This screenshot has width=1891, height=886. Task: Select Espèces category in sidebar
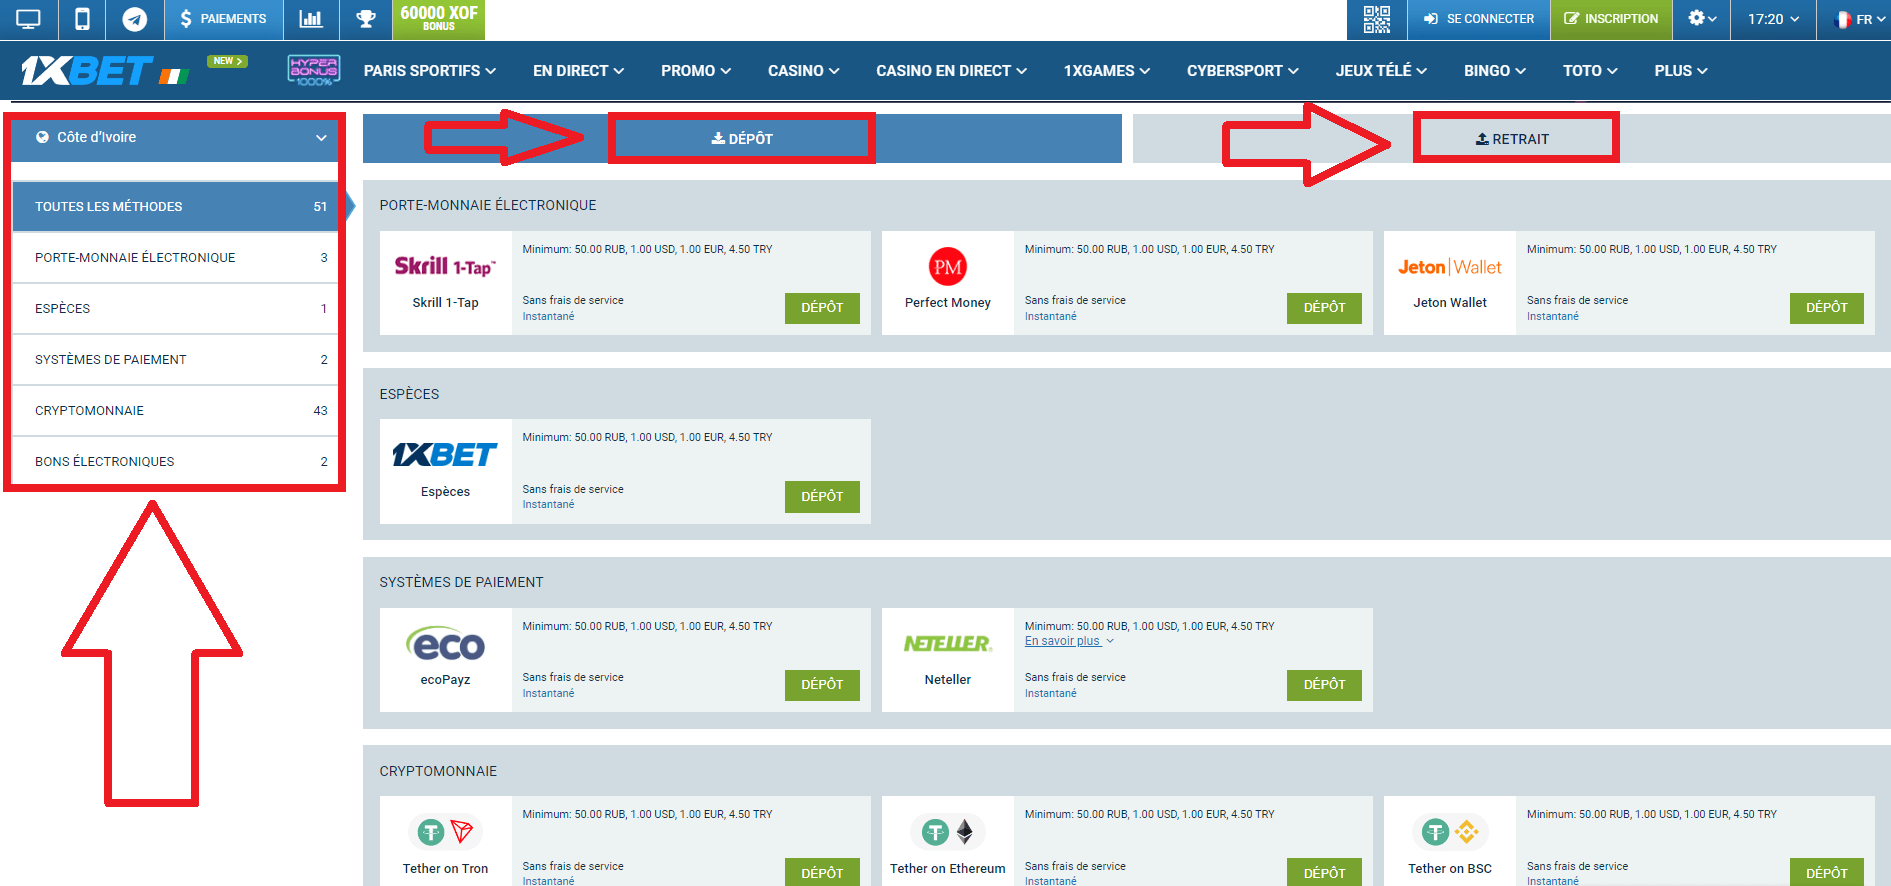pos(175,309)
